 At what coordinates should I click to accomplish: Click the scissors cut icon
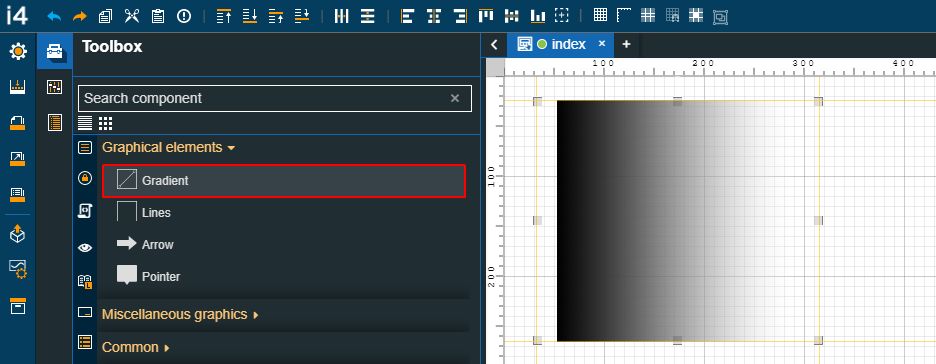tap(131, 16)
